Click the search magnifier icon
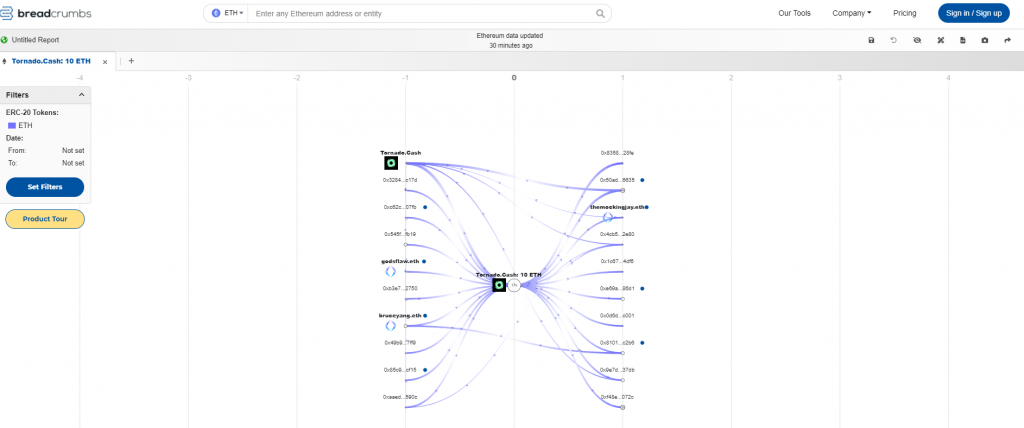This screenshot has width=1024, height=428. pyautogui.click(x=600, y=13)
